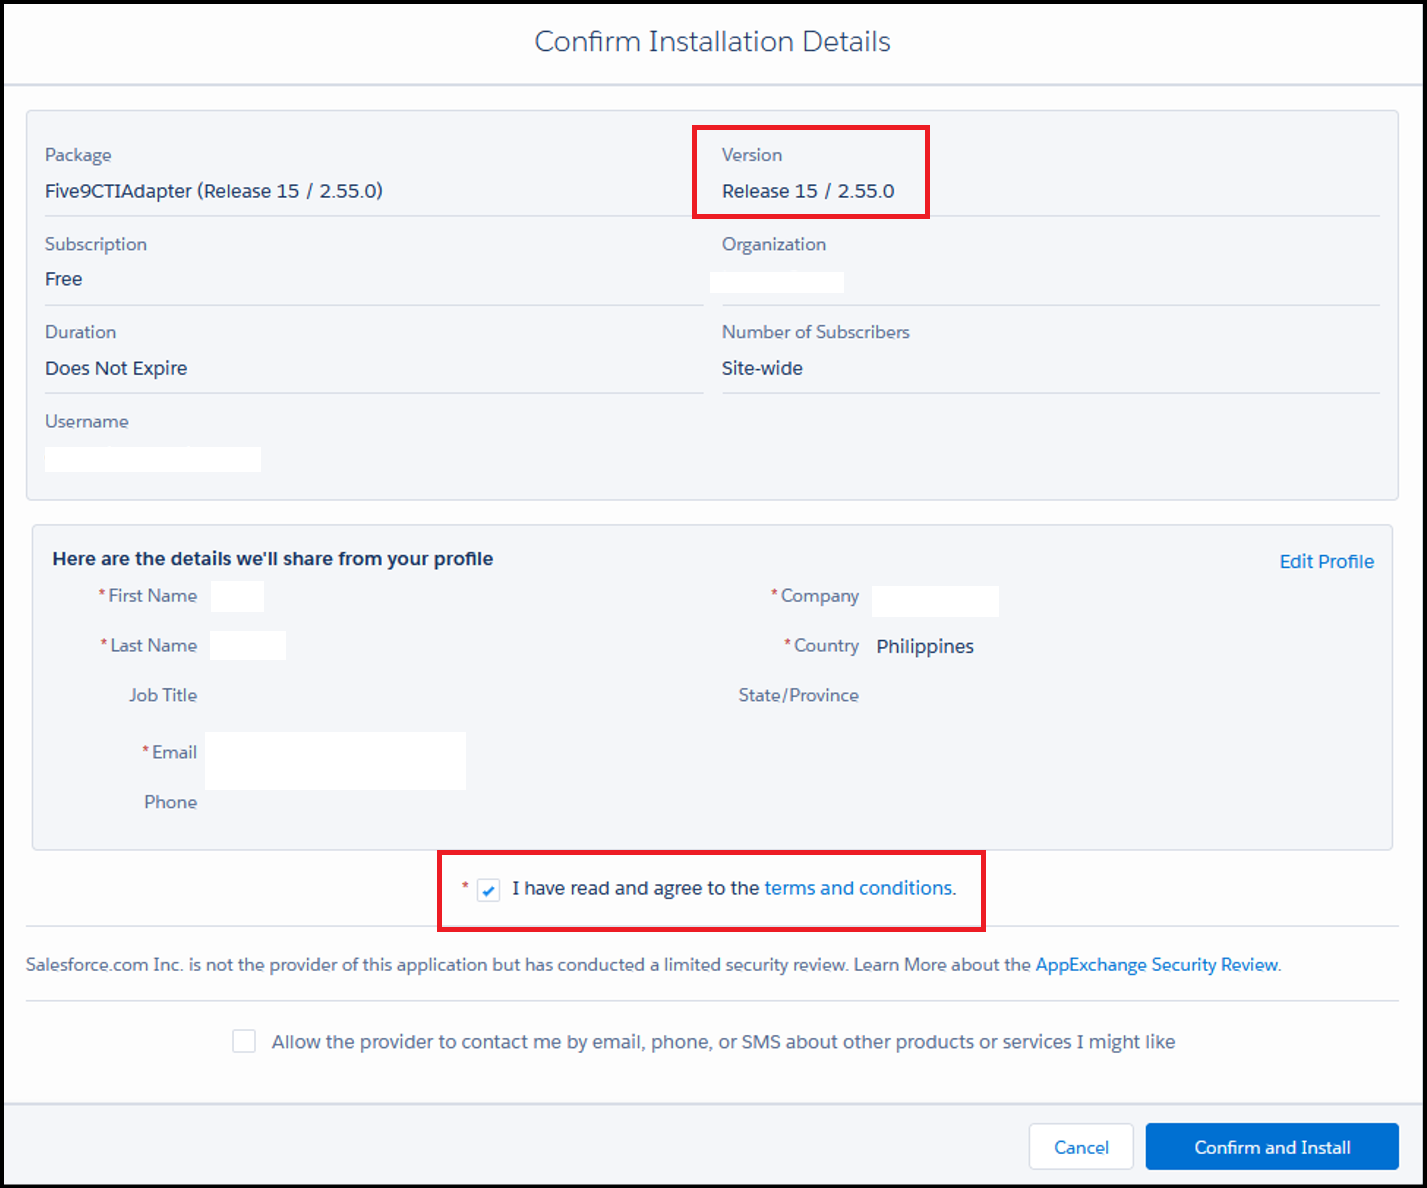Click the Organization label
Image resolution: width=1427 pixels, height=1188 pixels.
[774, 244]
